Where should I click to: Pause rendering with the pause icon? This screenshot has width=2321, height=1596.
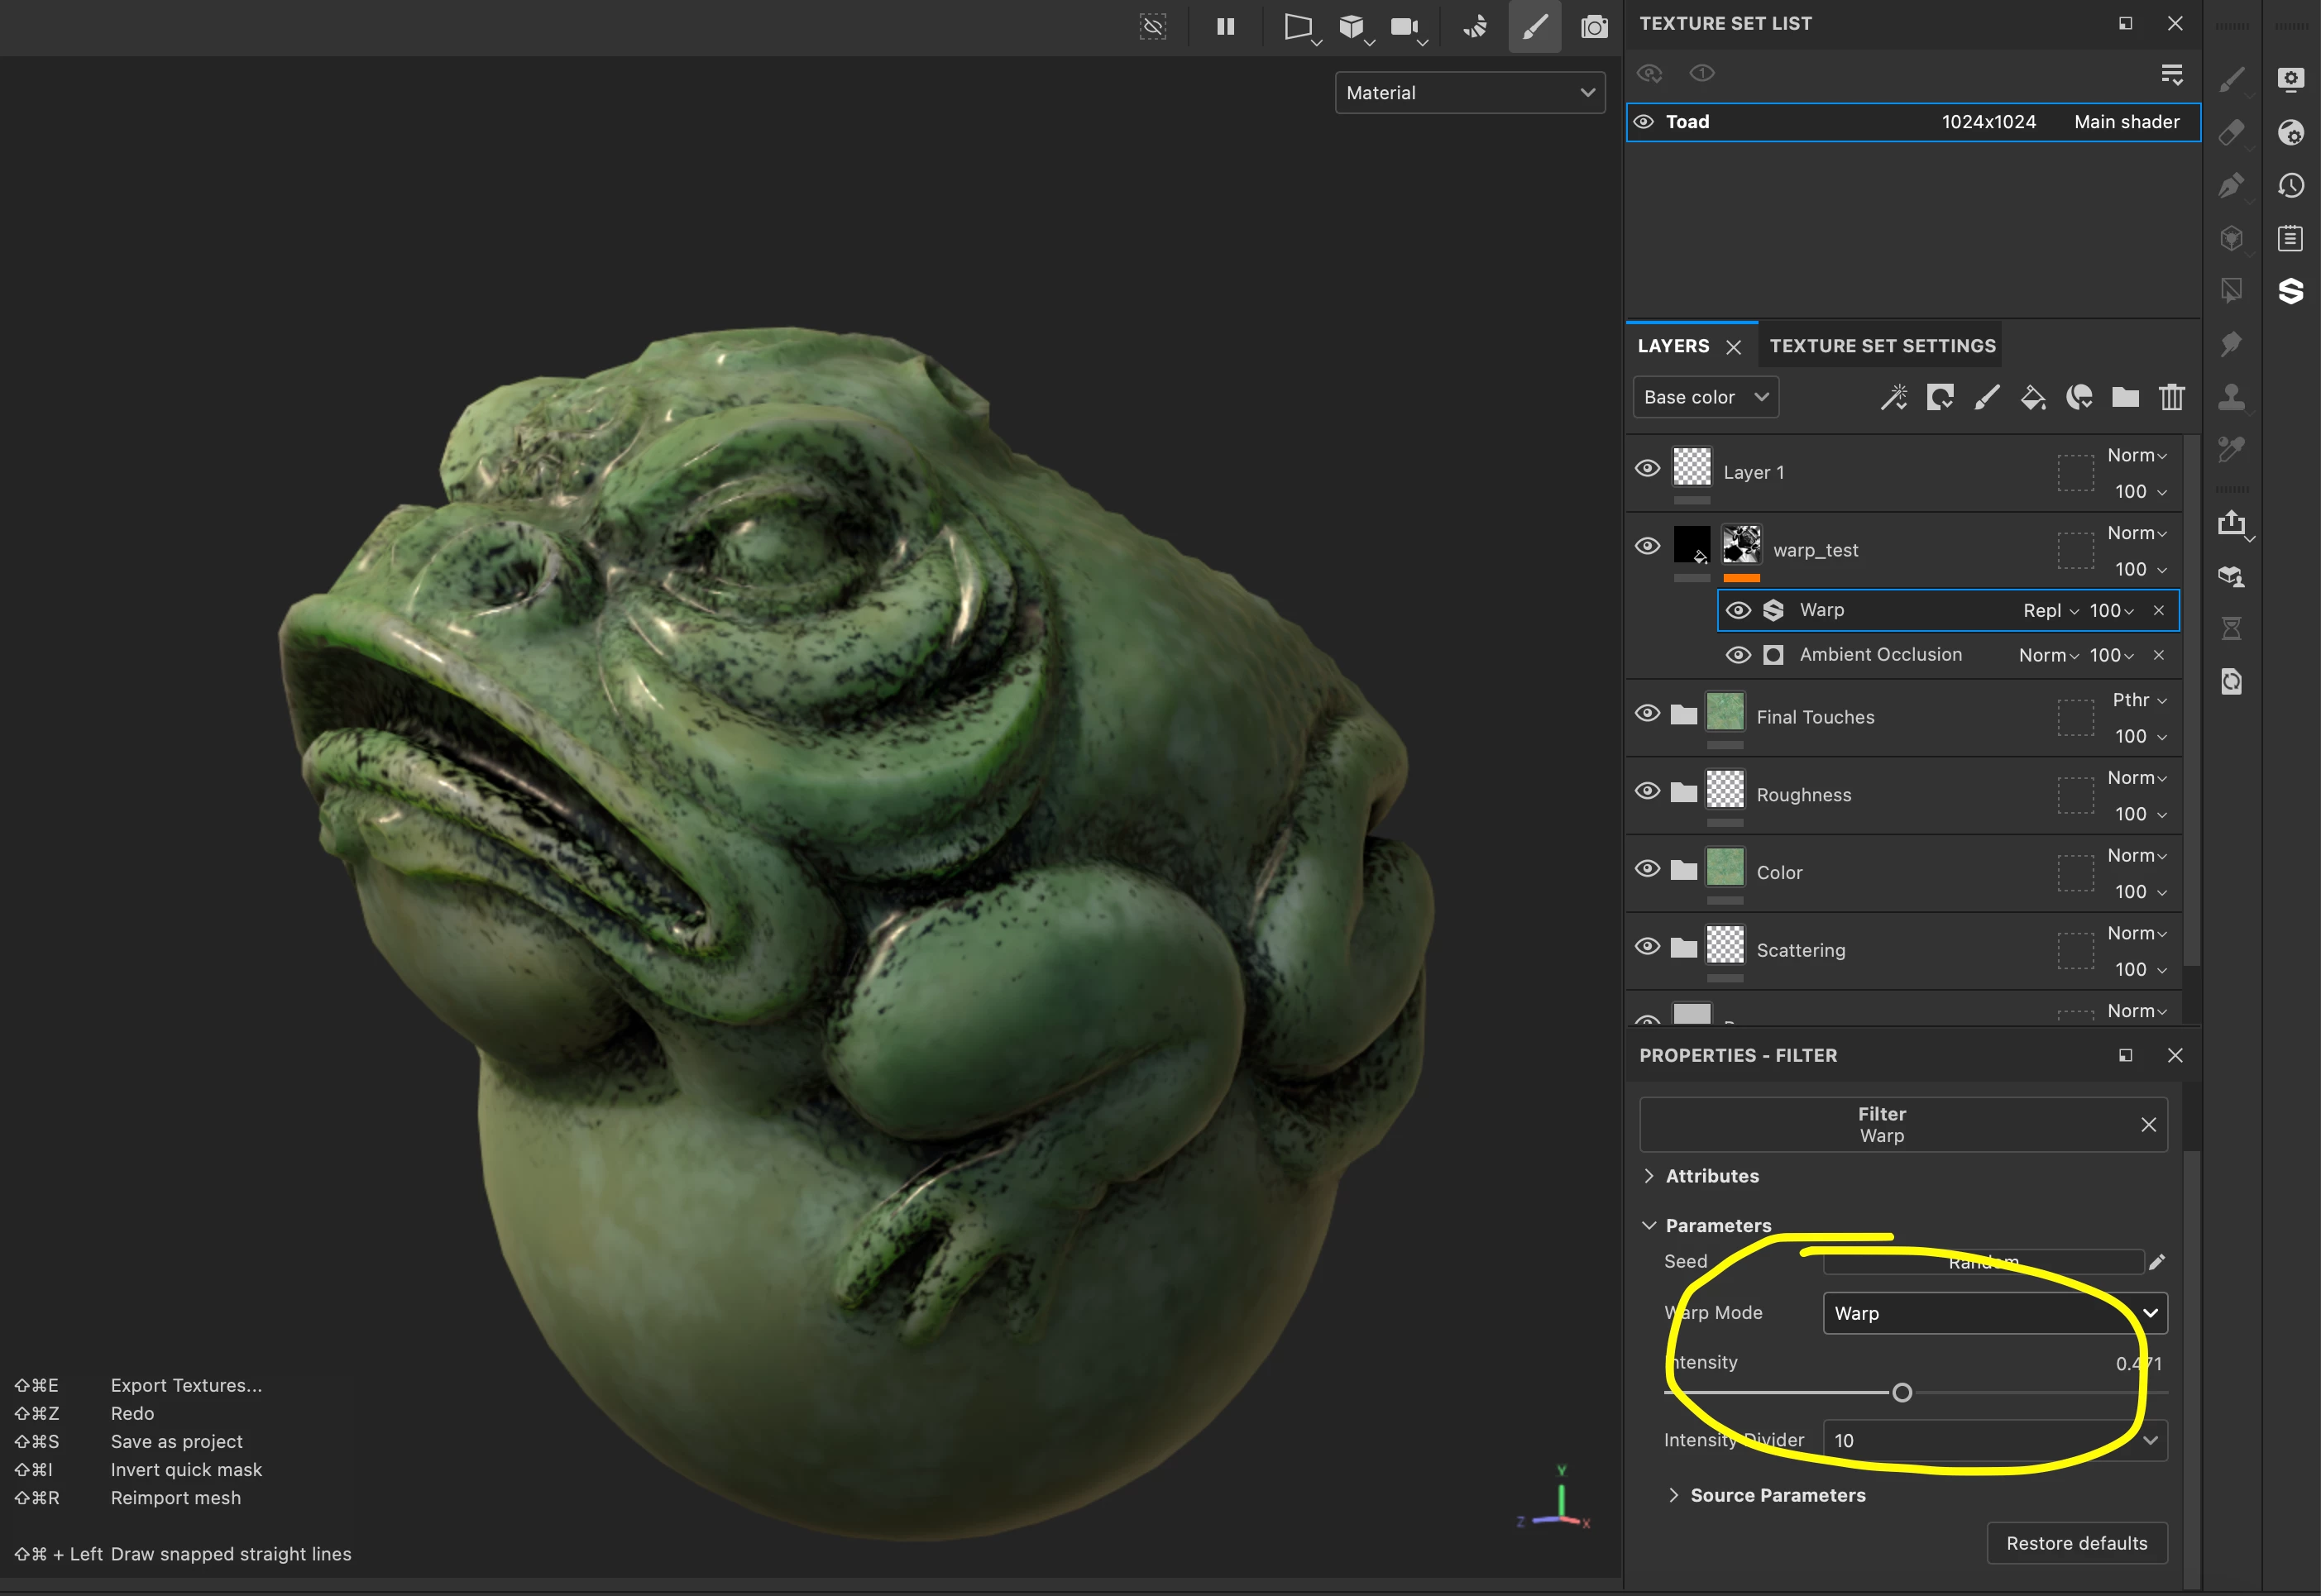tap(1225, 27)
